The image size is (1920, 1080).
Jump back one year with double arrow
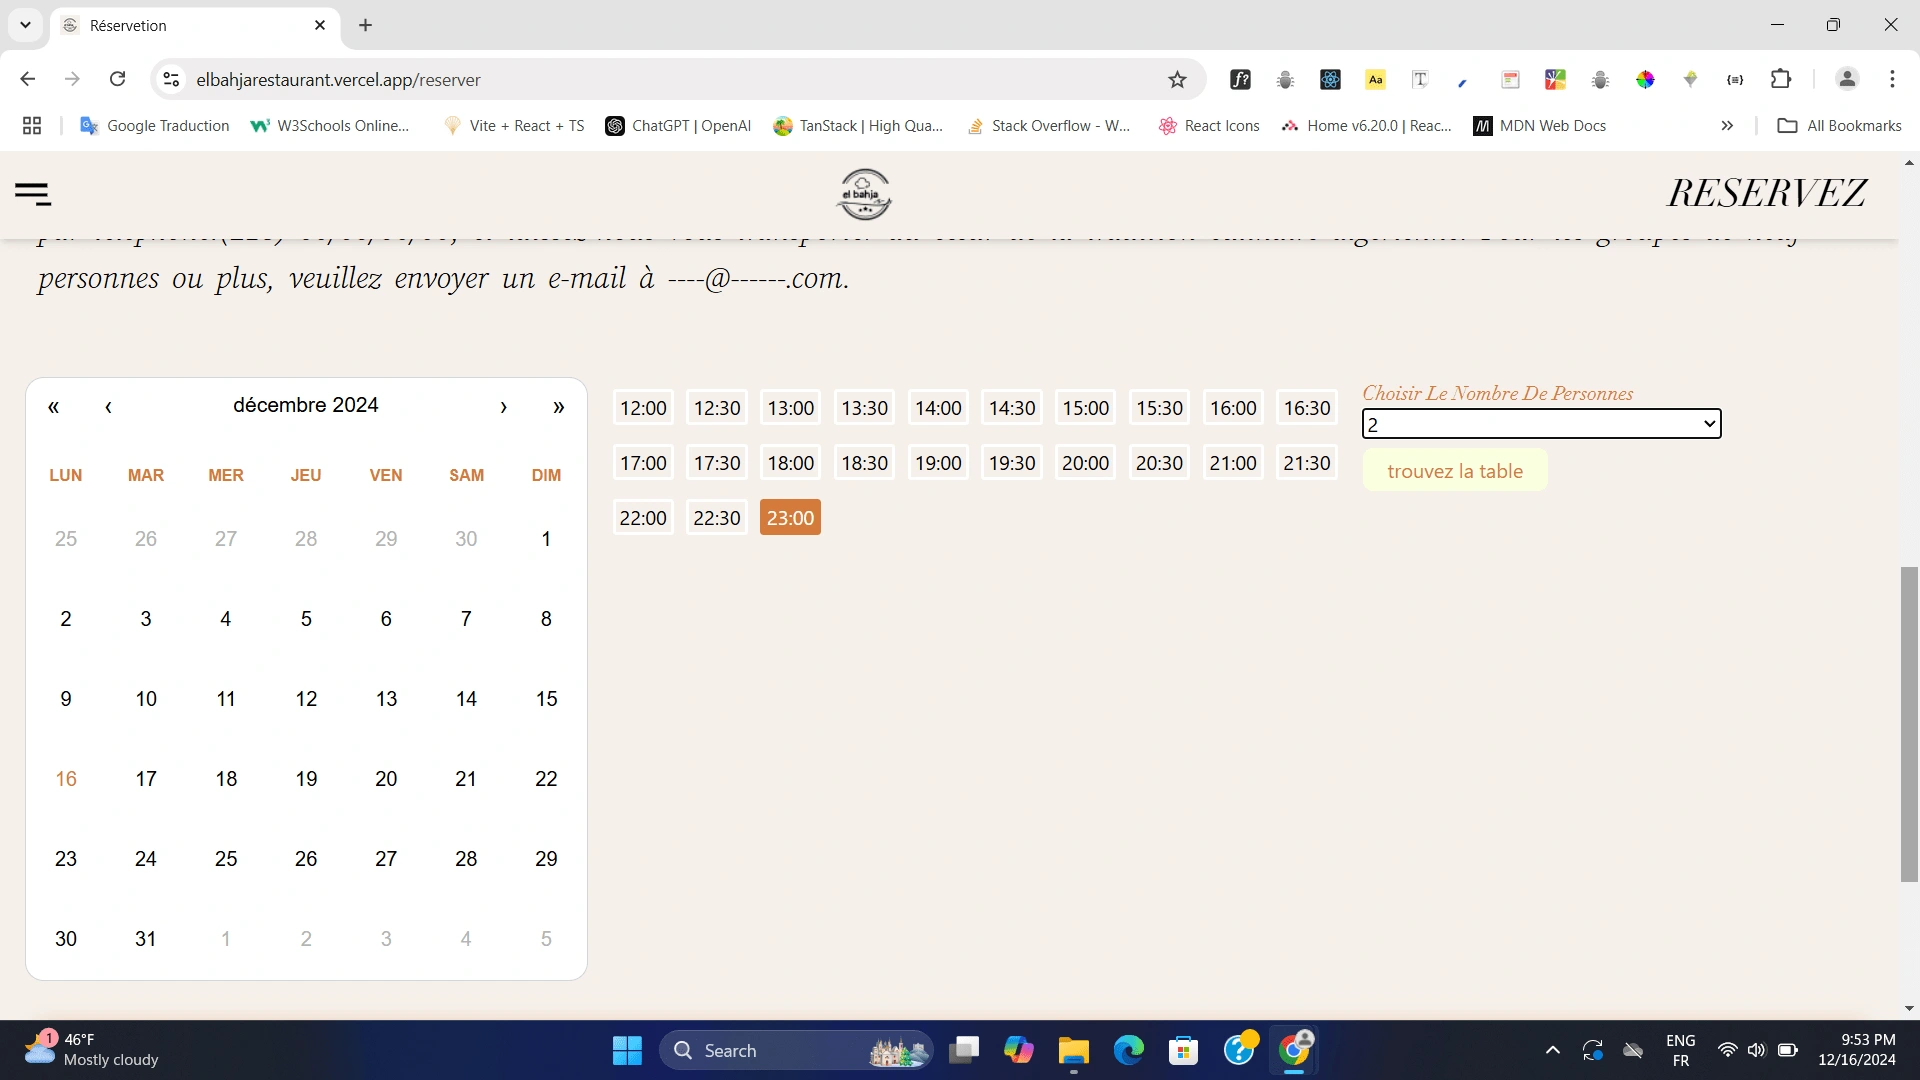tap(54, 407)
